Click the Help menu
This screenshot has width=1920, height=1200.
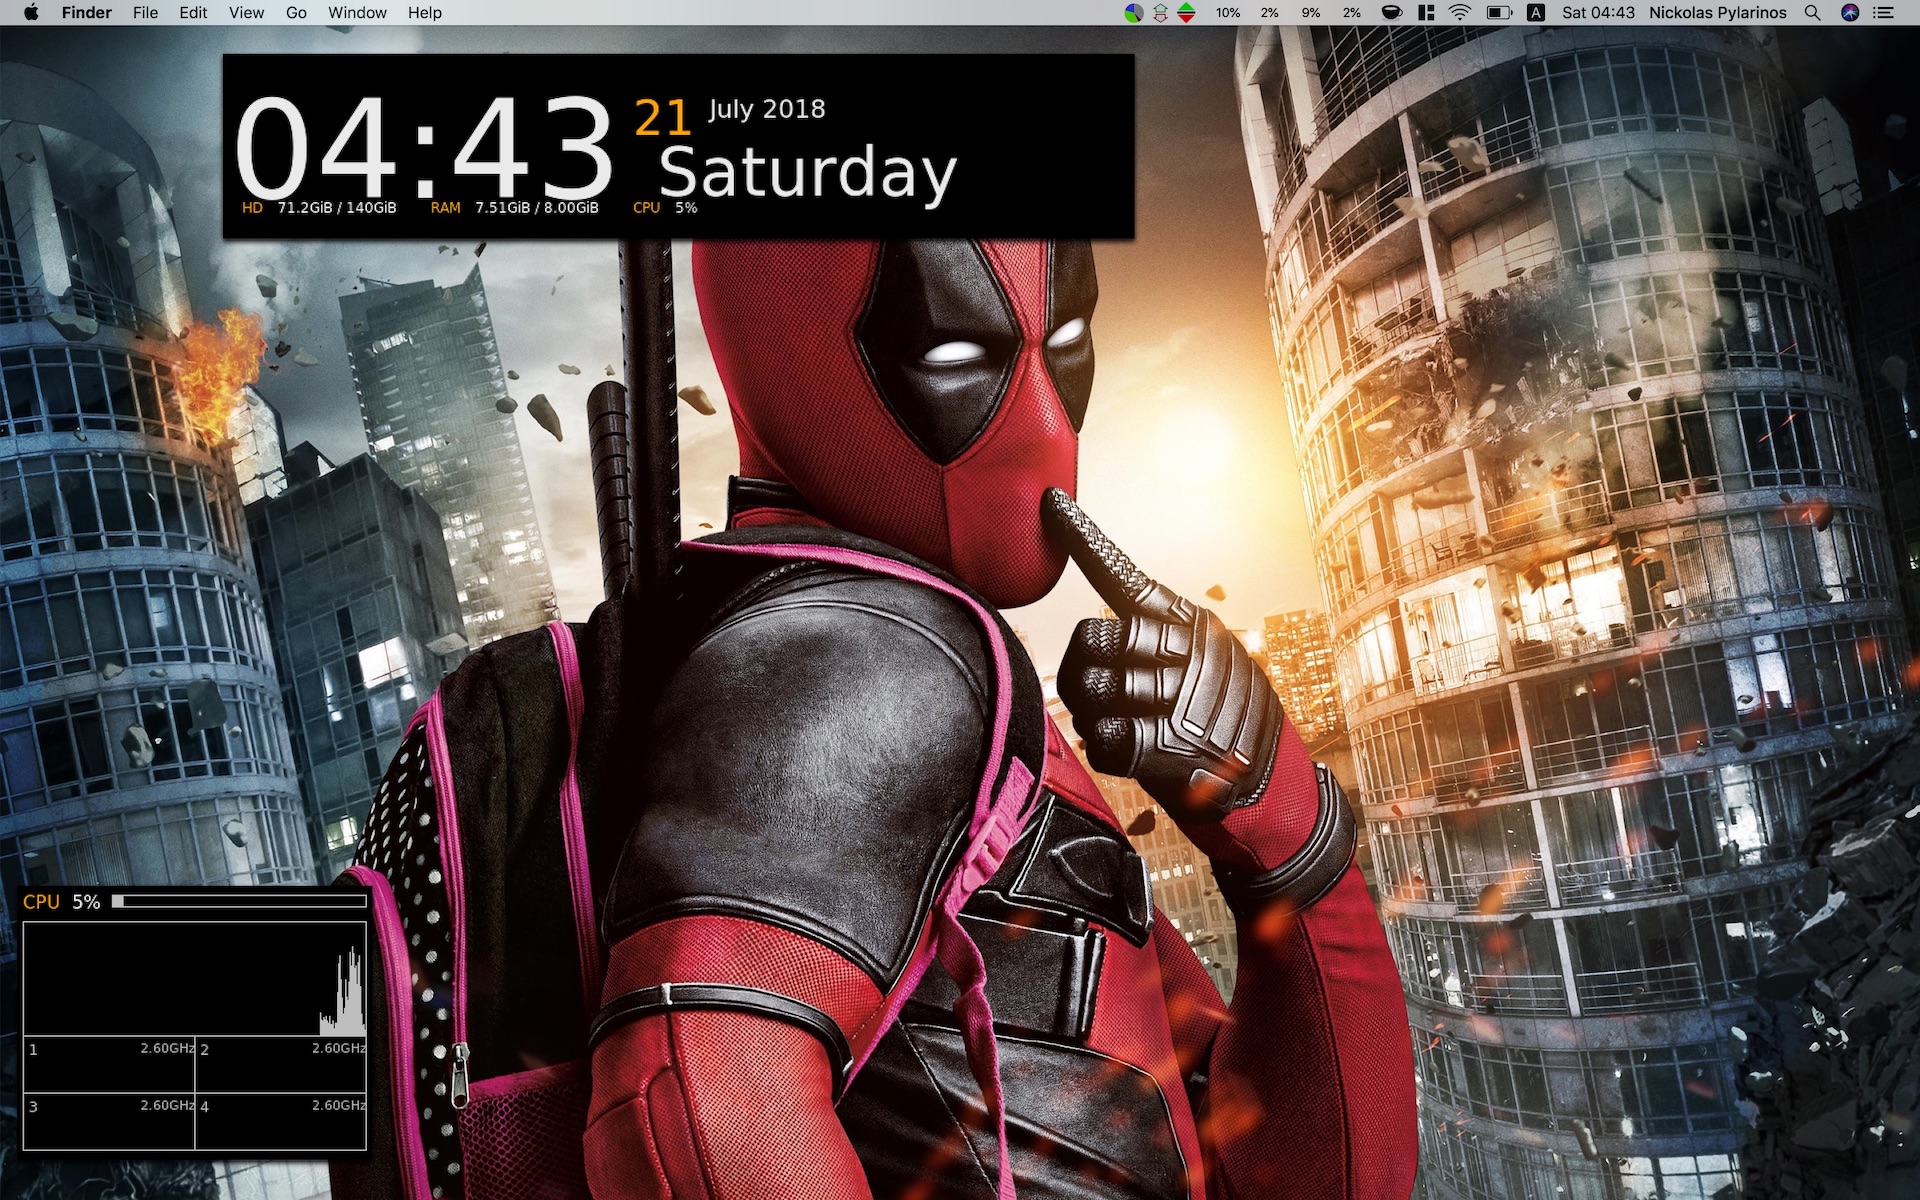424,13
